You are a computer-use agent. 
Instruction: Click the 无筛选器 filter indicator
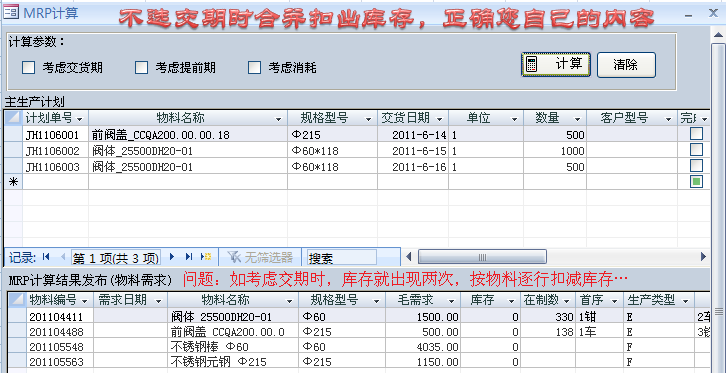click(x=260, y=257)
